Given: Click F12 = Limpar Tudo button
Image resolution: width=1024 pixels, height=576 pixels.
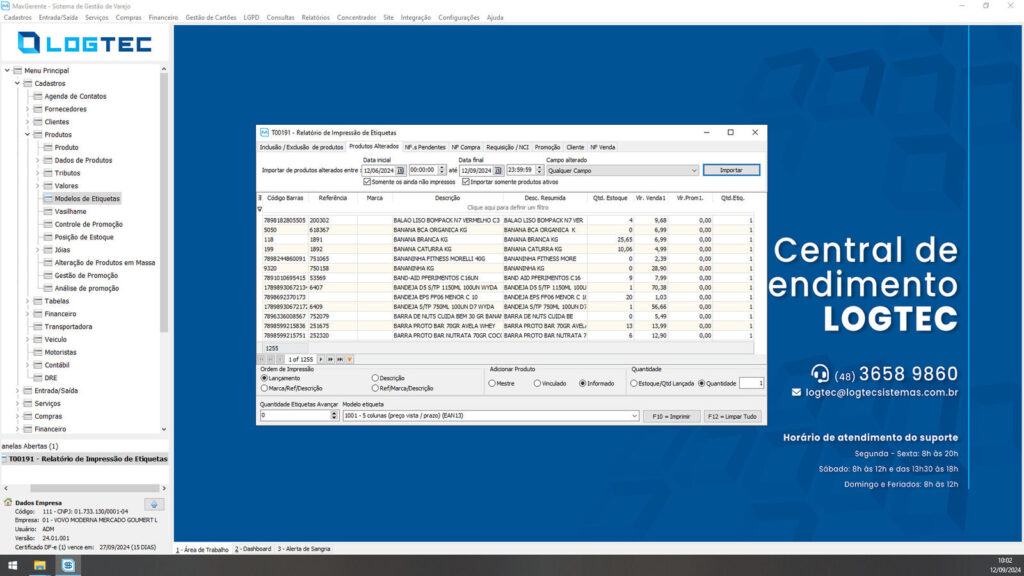Looking at the screenshot, I should [x=732, y=416].
